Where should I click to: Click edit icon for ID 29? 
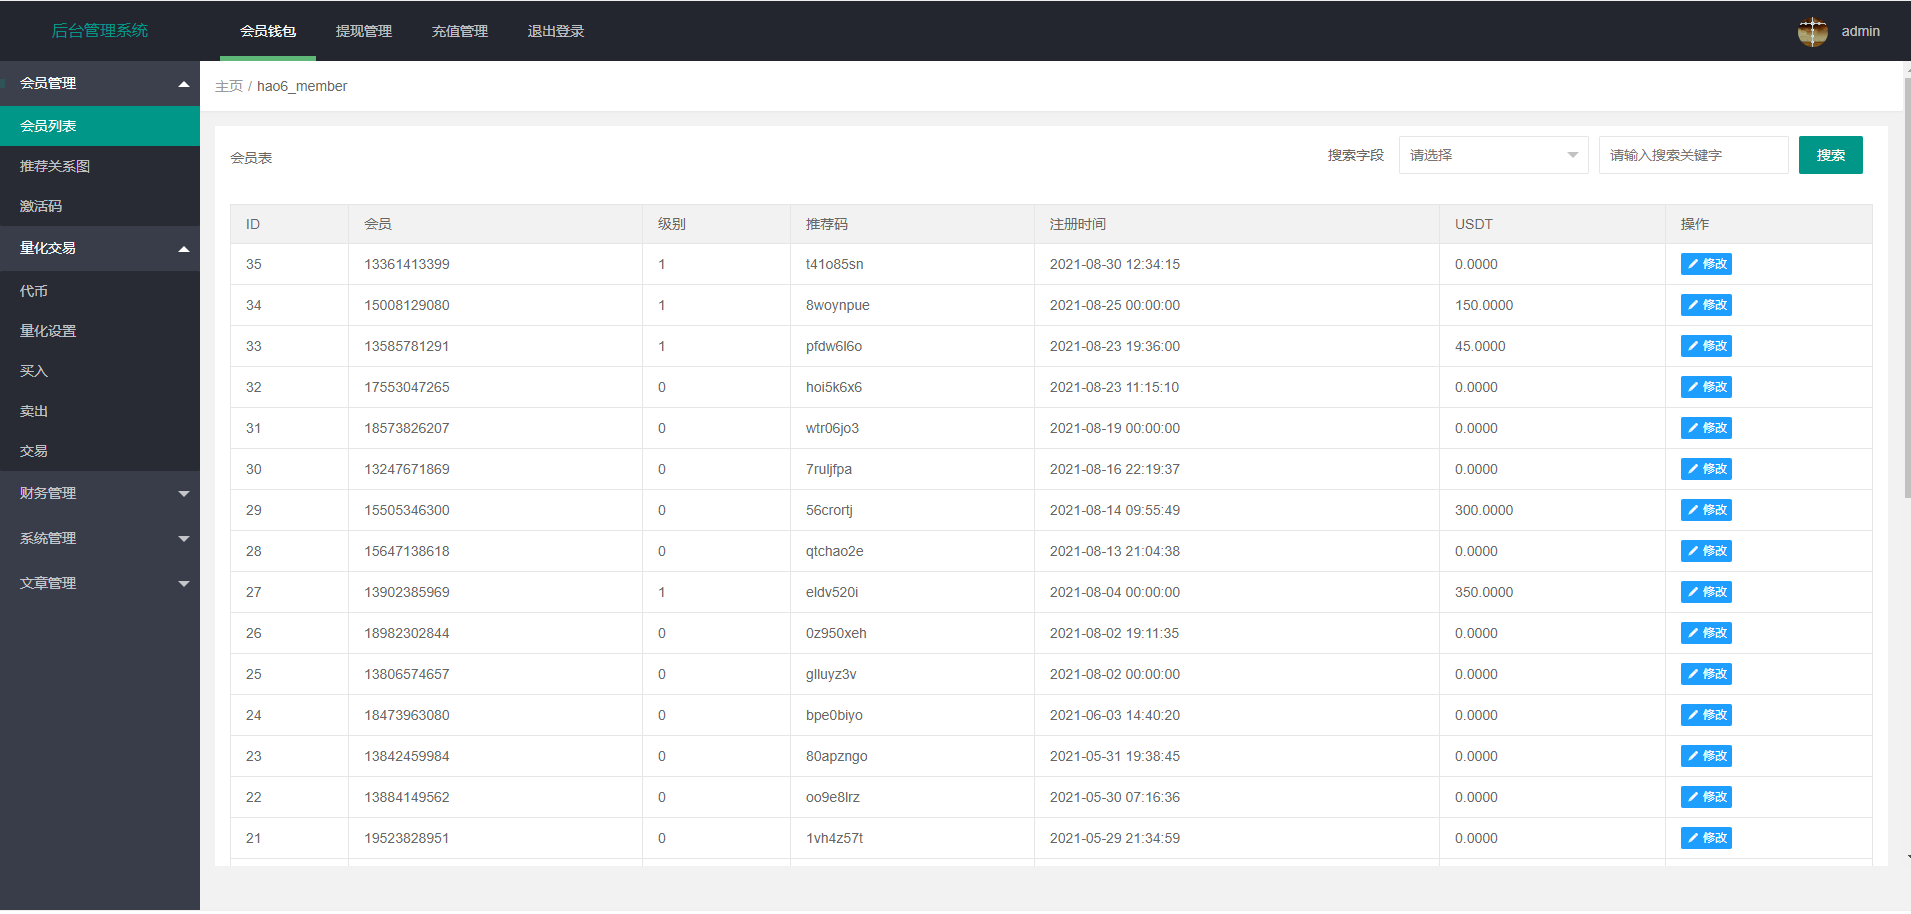coord(1705,510)
